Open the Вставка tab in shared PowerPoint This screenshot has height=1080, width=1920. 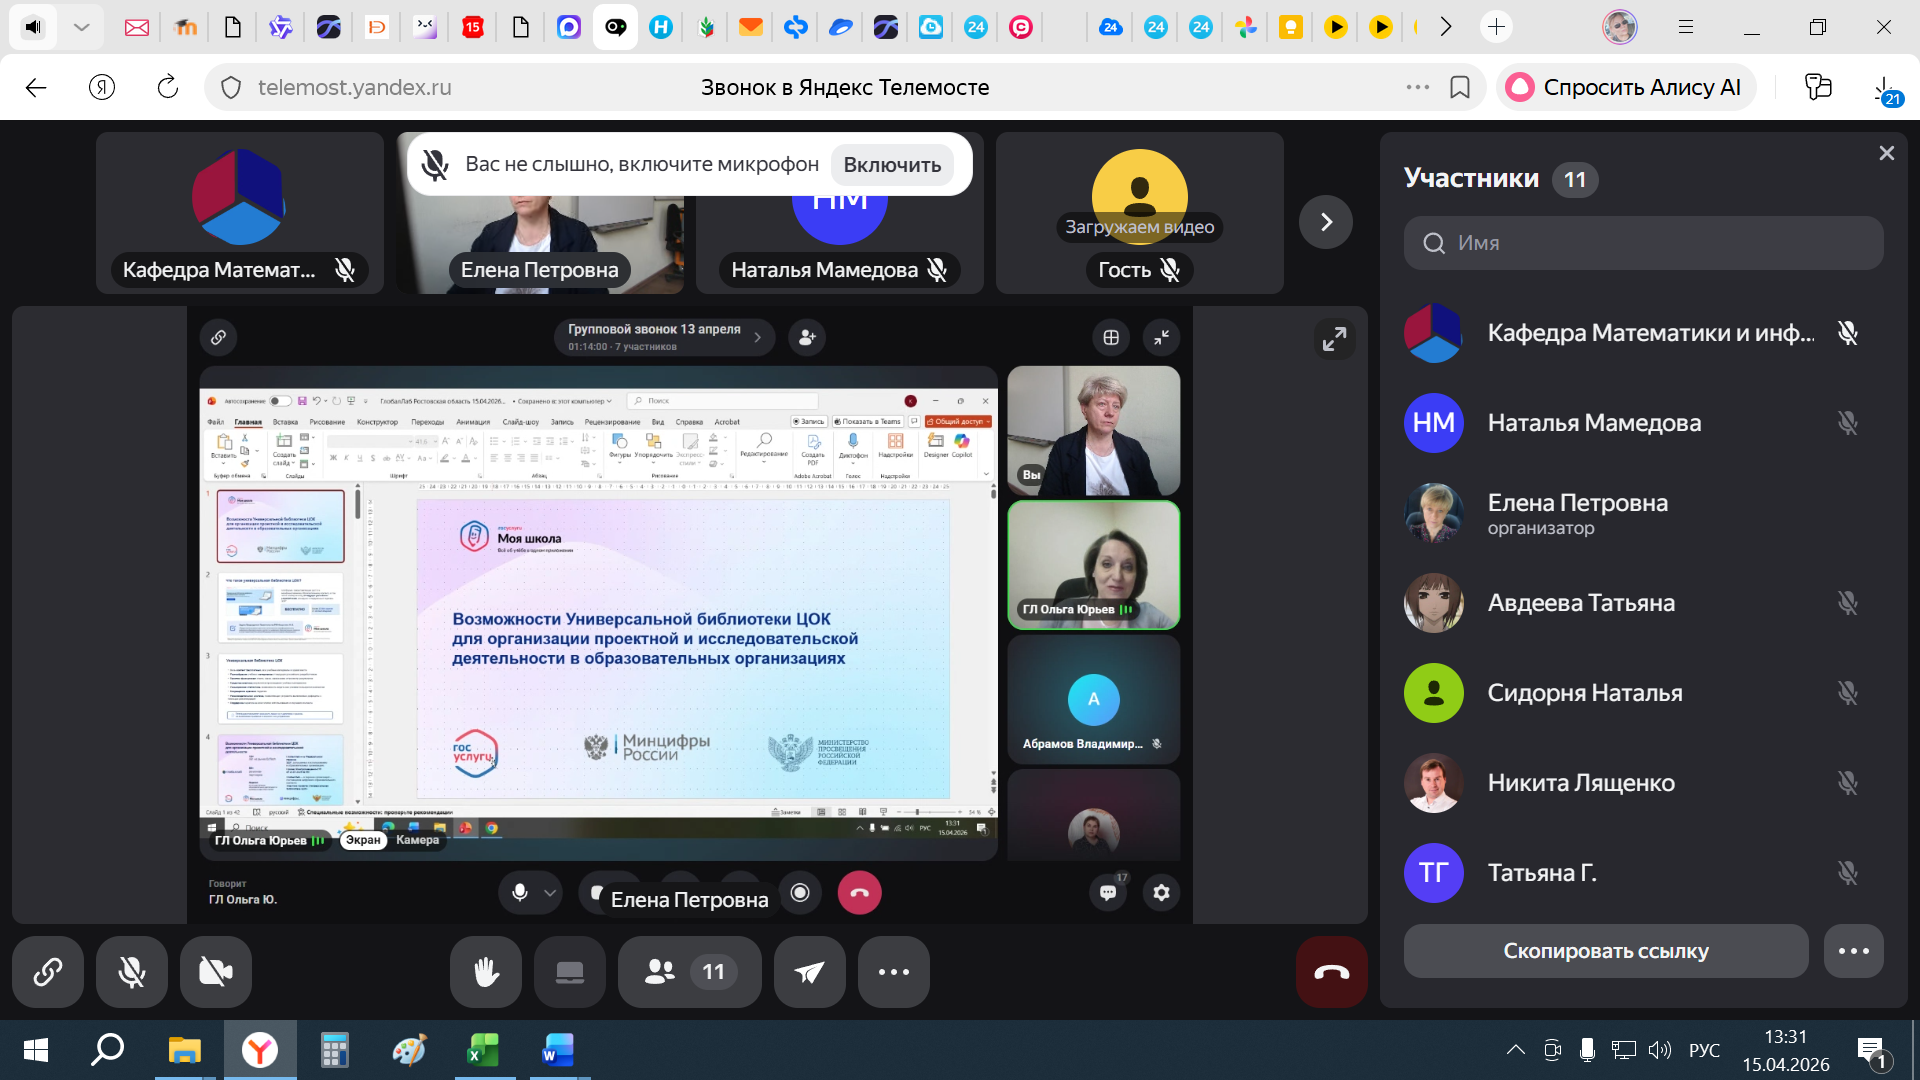285,422
